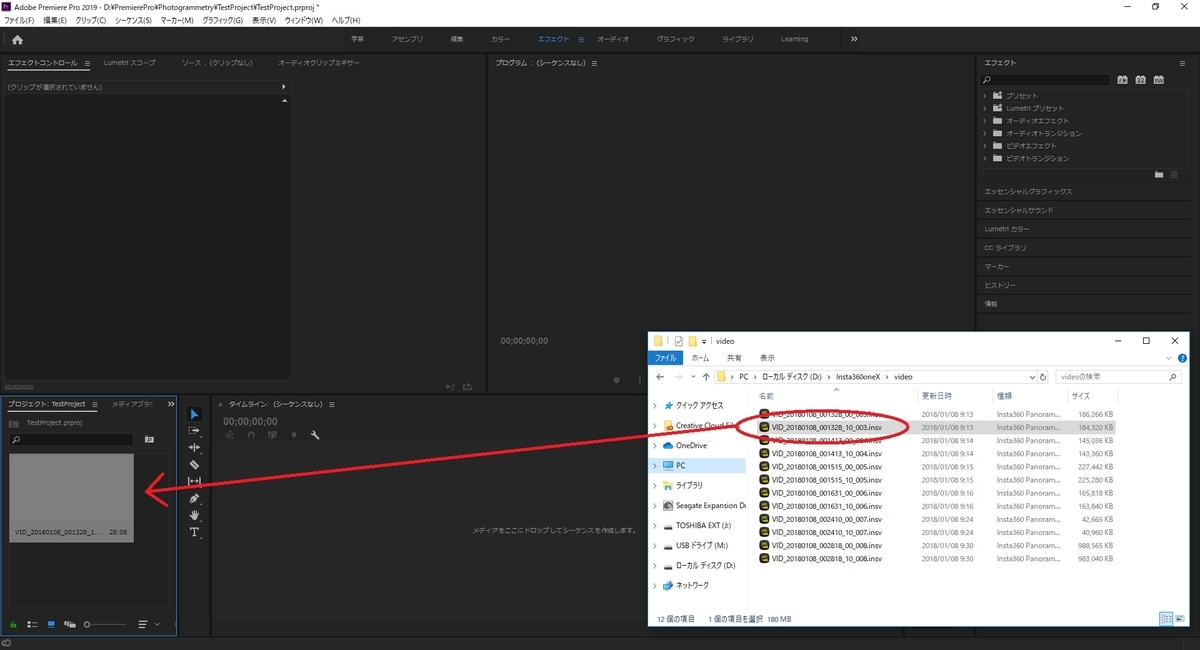Screen dimensions: 1200x650
Task: Open project panel tabs overflow chevron
Action: click(170, 404)
